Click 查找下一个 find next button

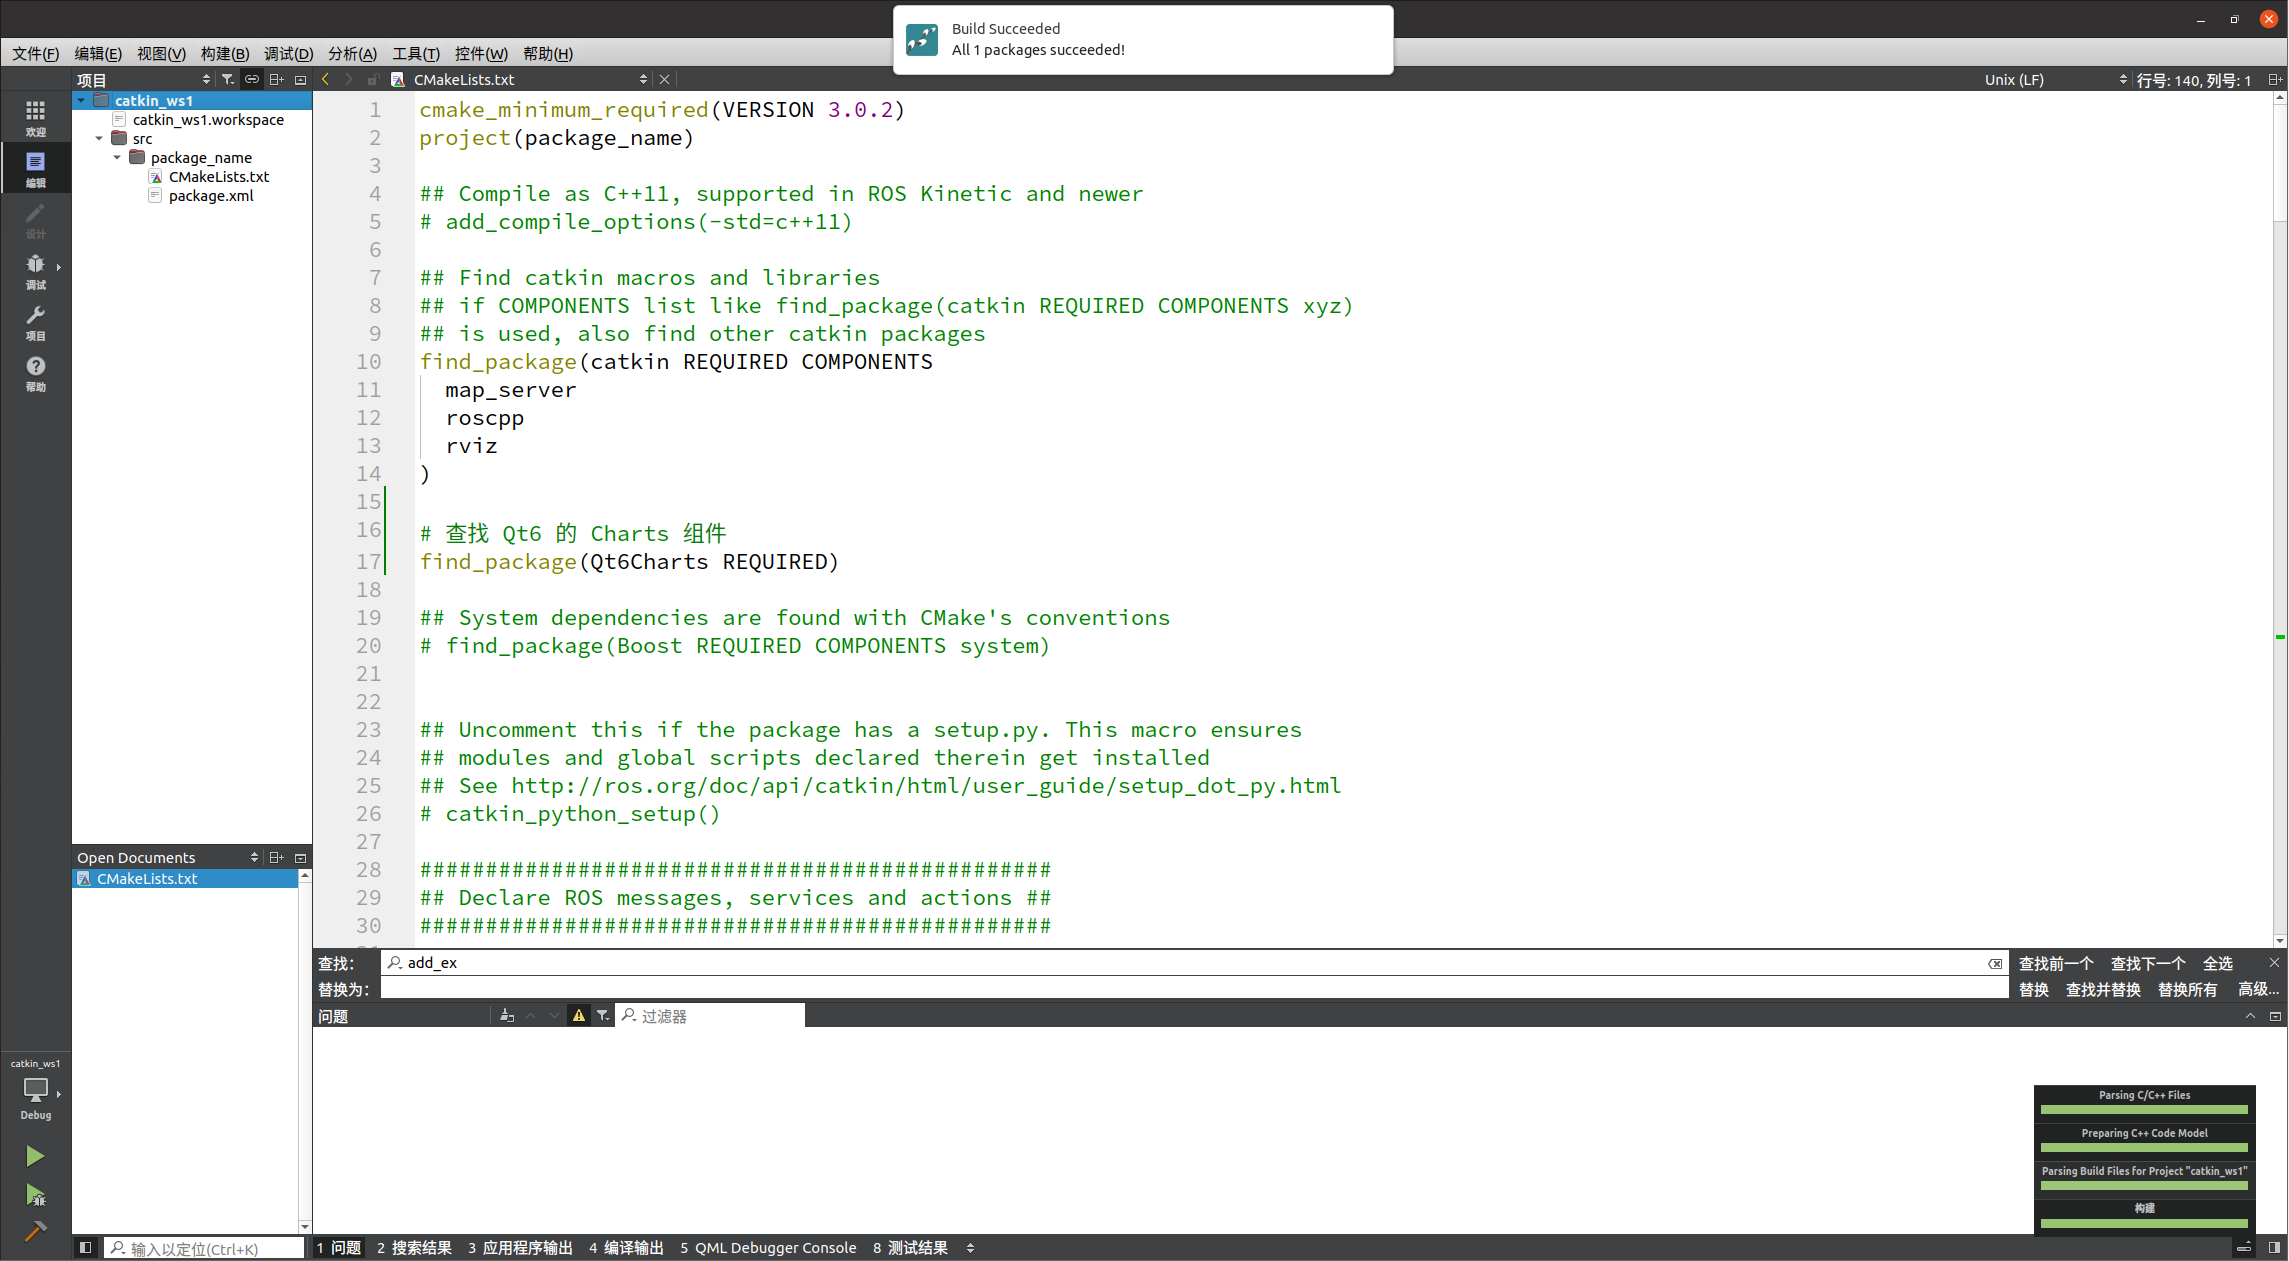2147,963
